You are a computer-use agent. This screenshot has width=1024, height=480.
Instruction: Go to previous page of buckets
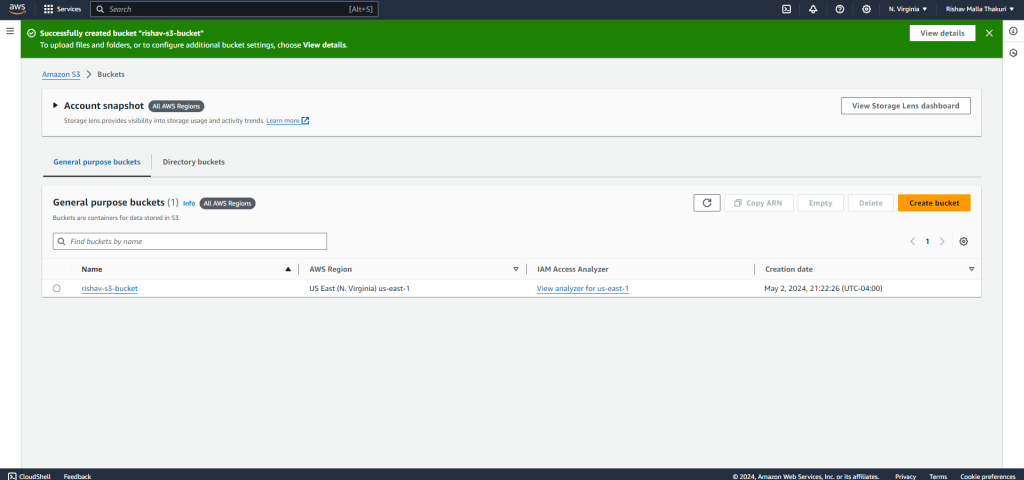(x=912, y=242)
